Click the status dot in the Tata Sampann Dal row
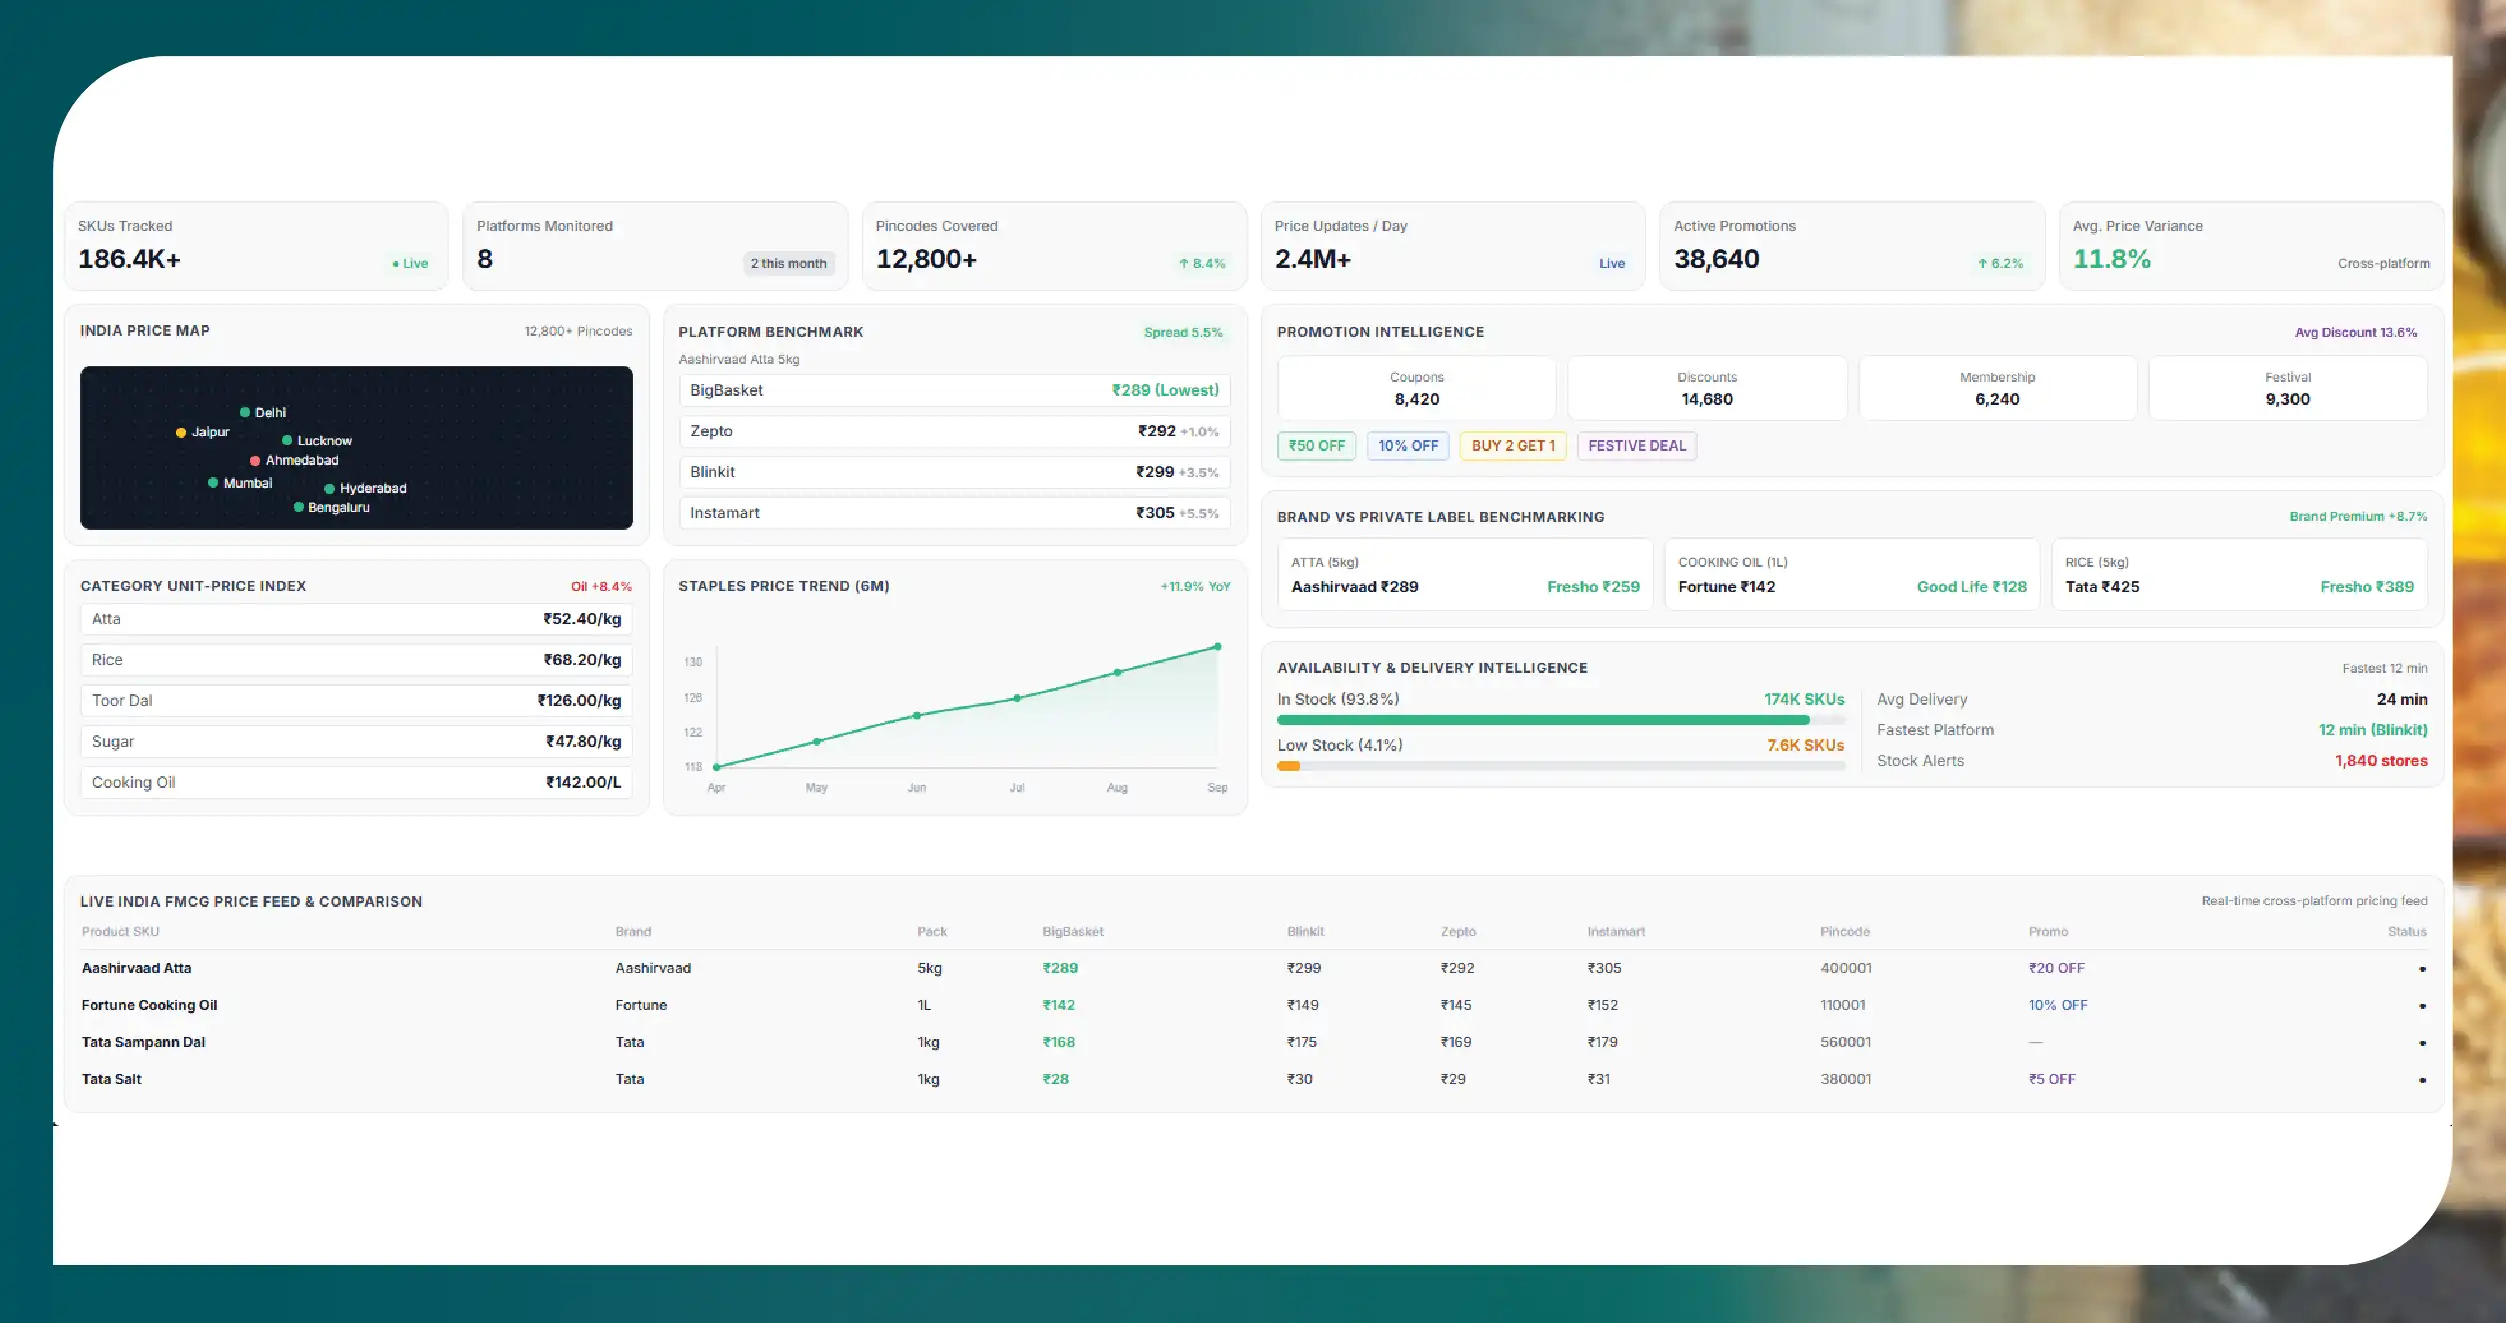 2422,1043
